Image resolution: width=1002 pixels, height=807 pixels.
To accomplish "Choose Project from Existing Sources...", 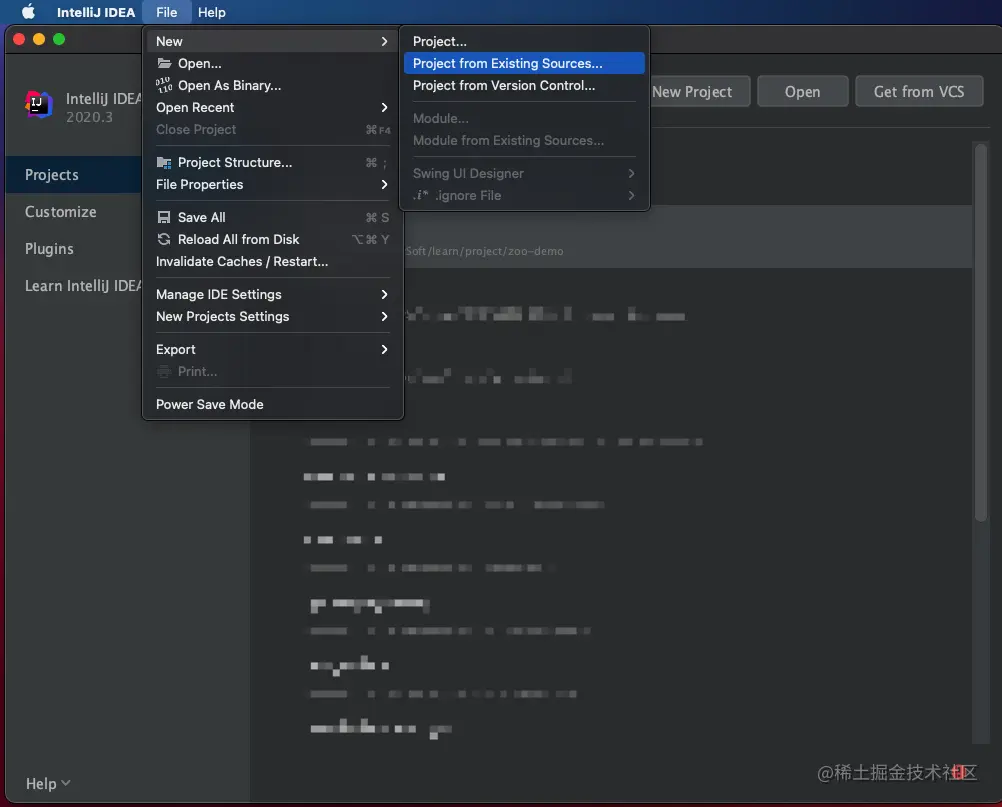I will pyautogui.click(x=524, y=63).
